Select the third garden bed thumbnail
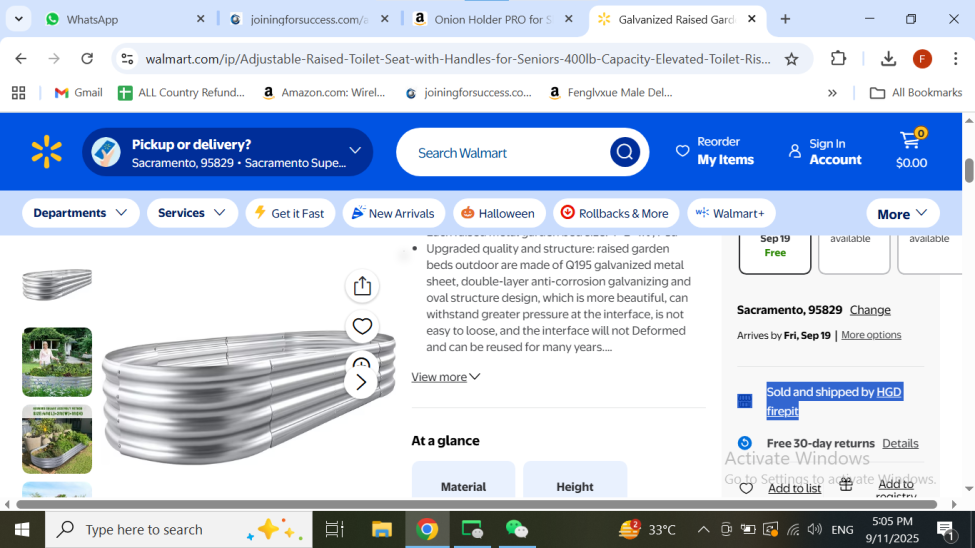 click(x=57, y=440)
